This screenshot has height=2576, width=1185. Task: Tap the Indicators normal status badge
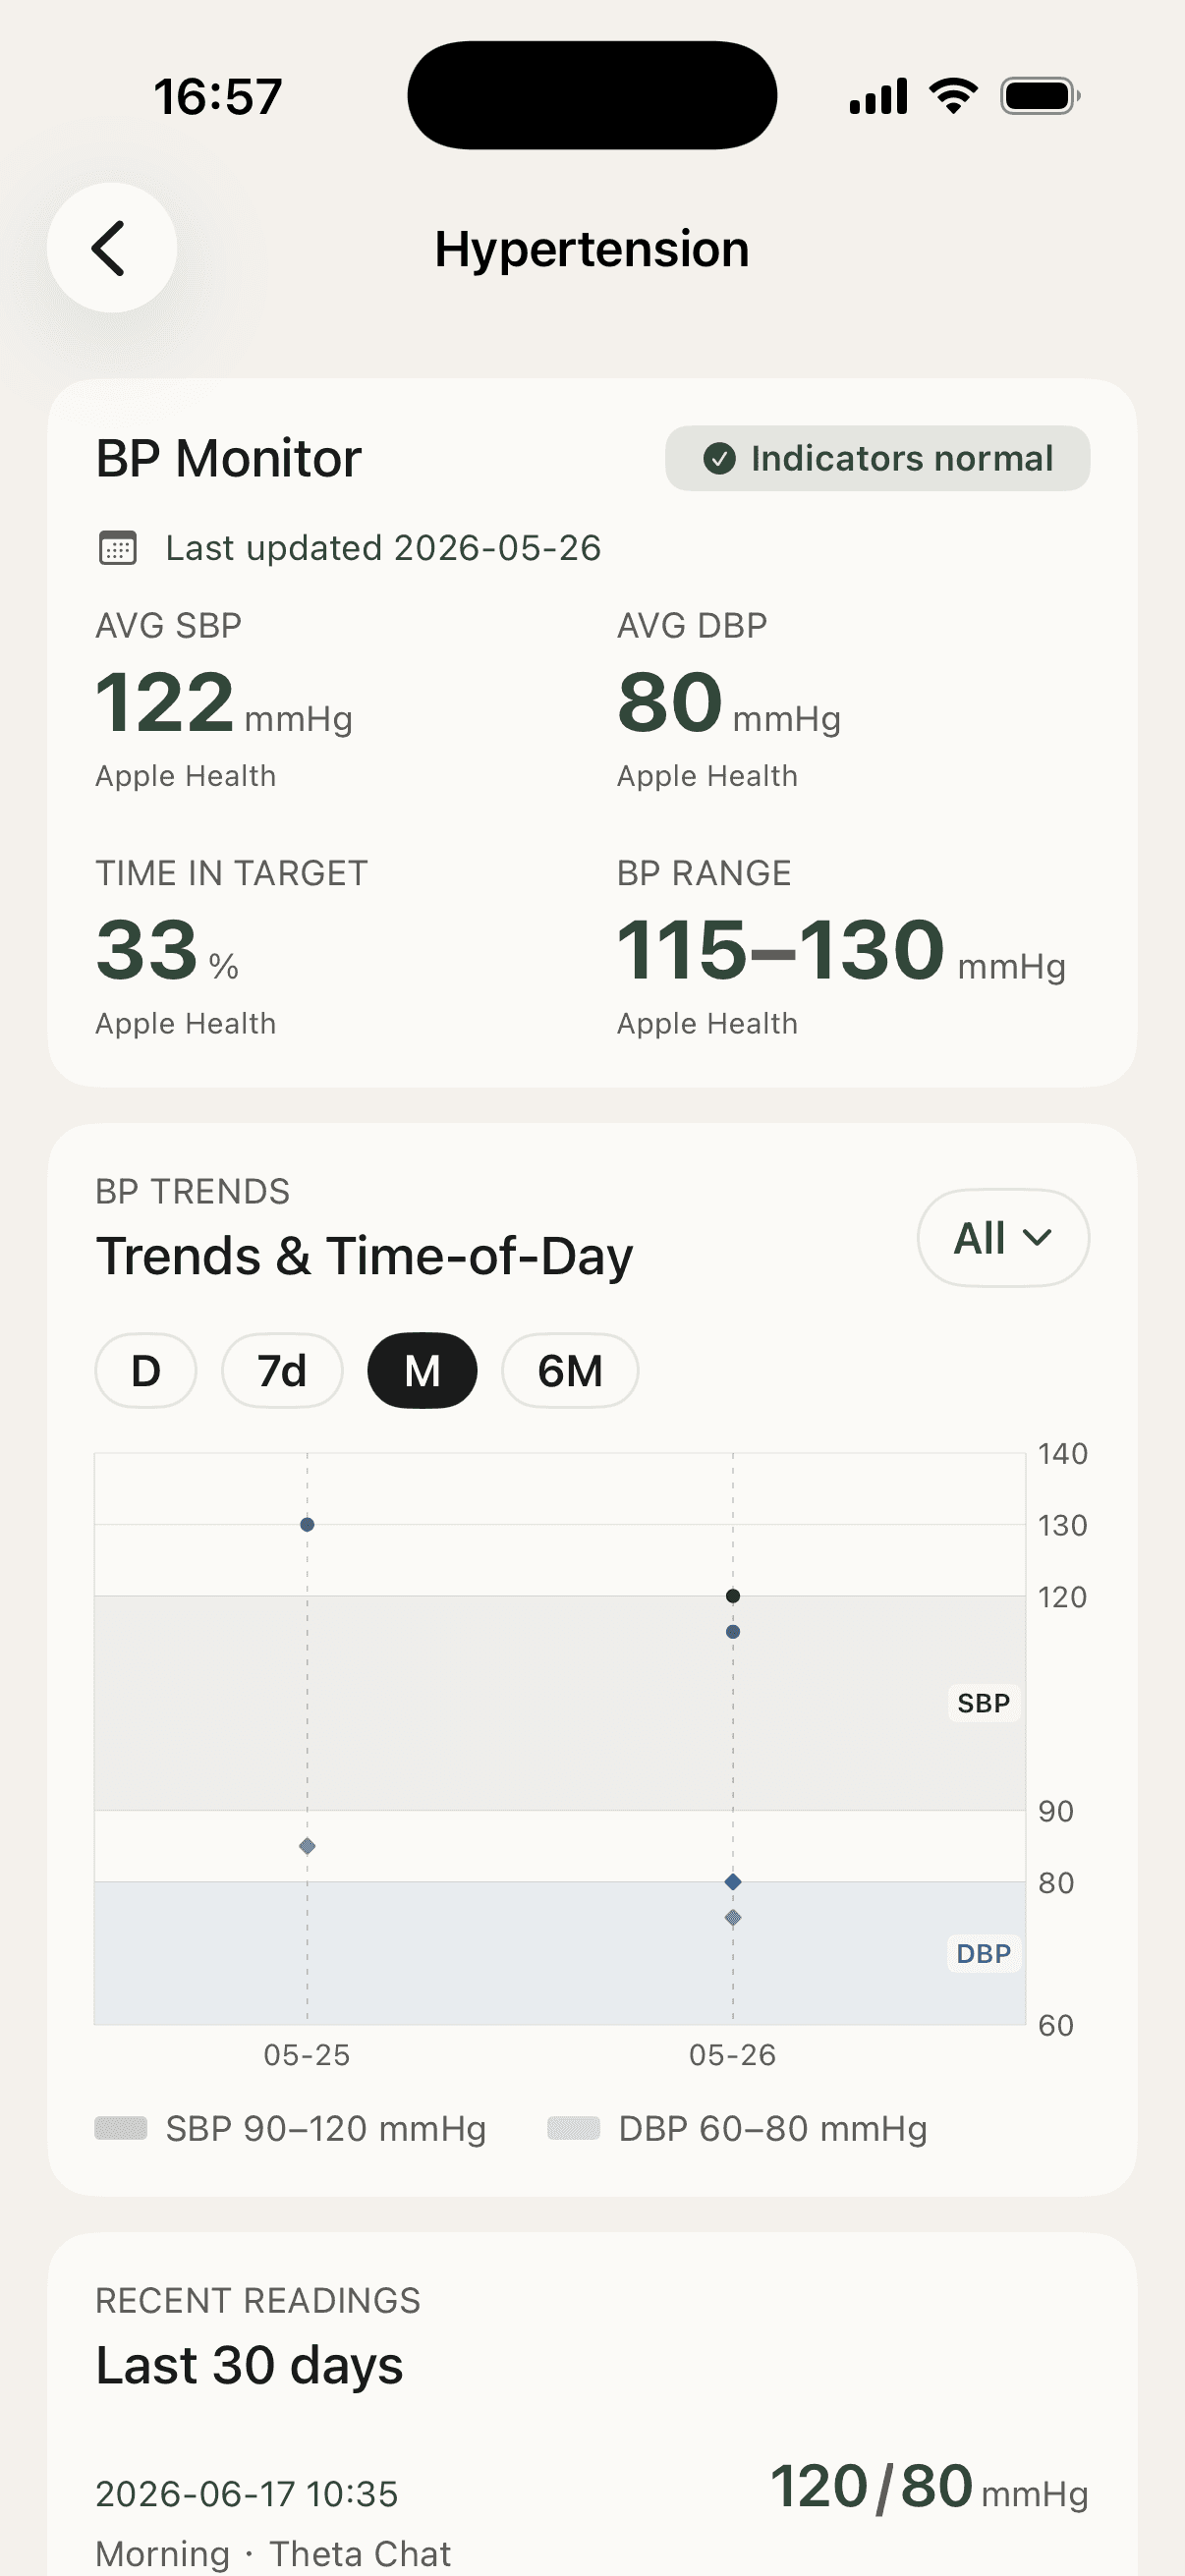click(x=877, y=459)
